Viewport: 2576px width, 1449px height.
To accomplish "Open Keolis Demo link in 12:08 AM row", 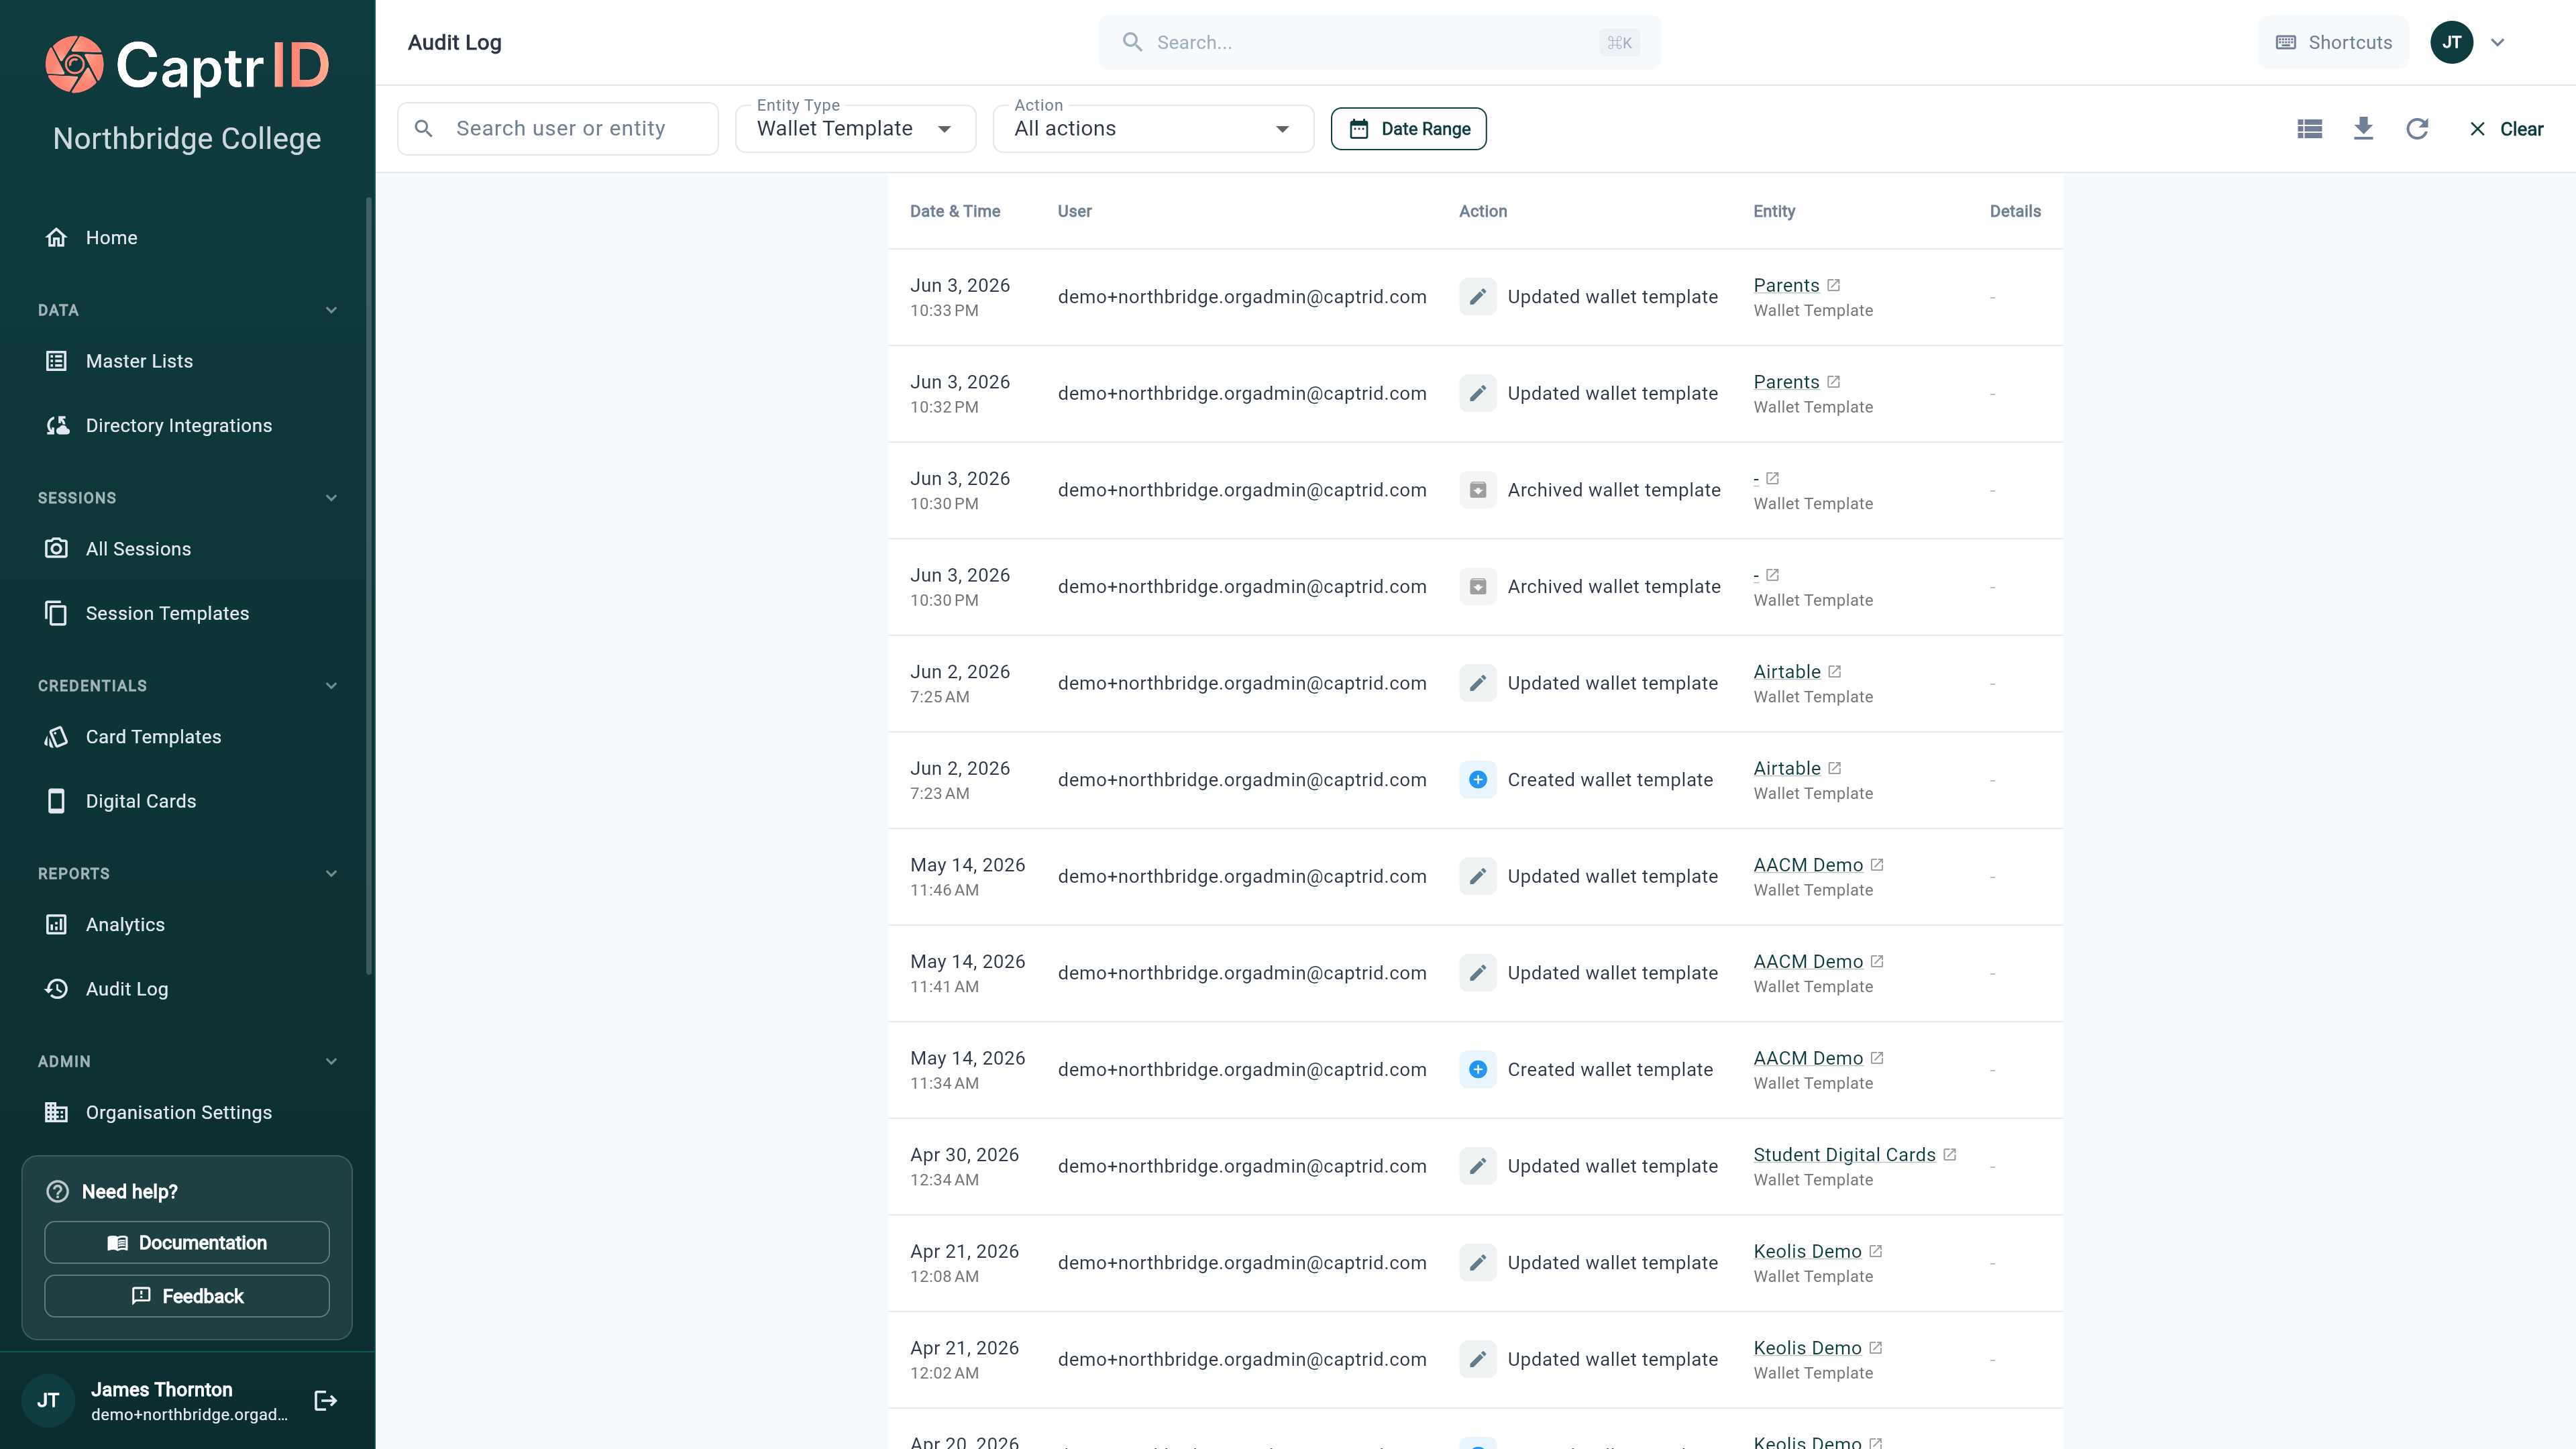I will pos(1808,1252).
